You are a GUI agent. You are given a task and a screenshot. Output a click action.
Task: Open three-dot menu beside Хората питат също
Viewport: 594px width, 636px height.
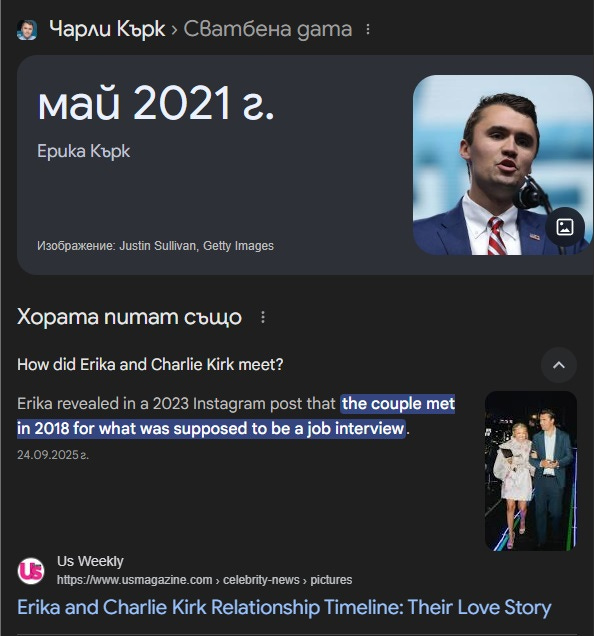[x=263, y=317]
